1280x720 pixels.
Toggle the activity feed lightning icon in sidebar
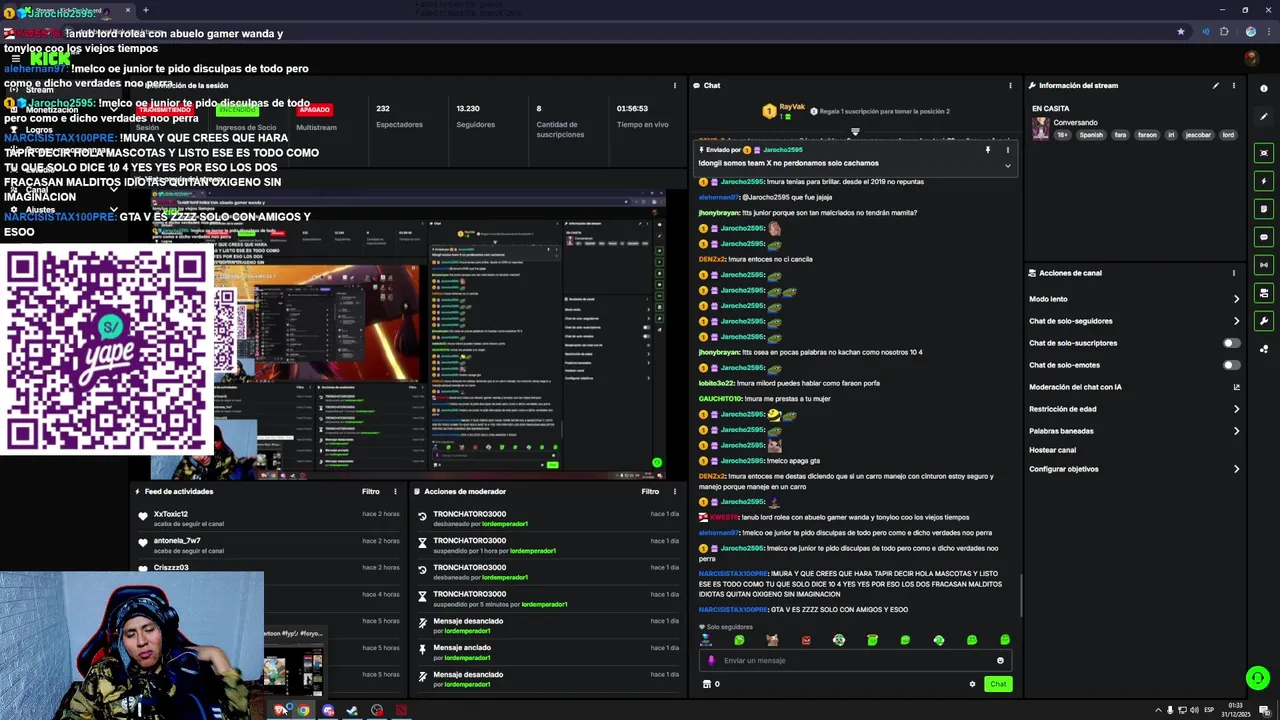(x=1264, y=181)
